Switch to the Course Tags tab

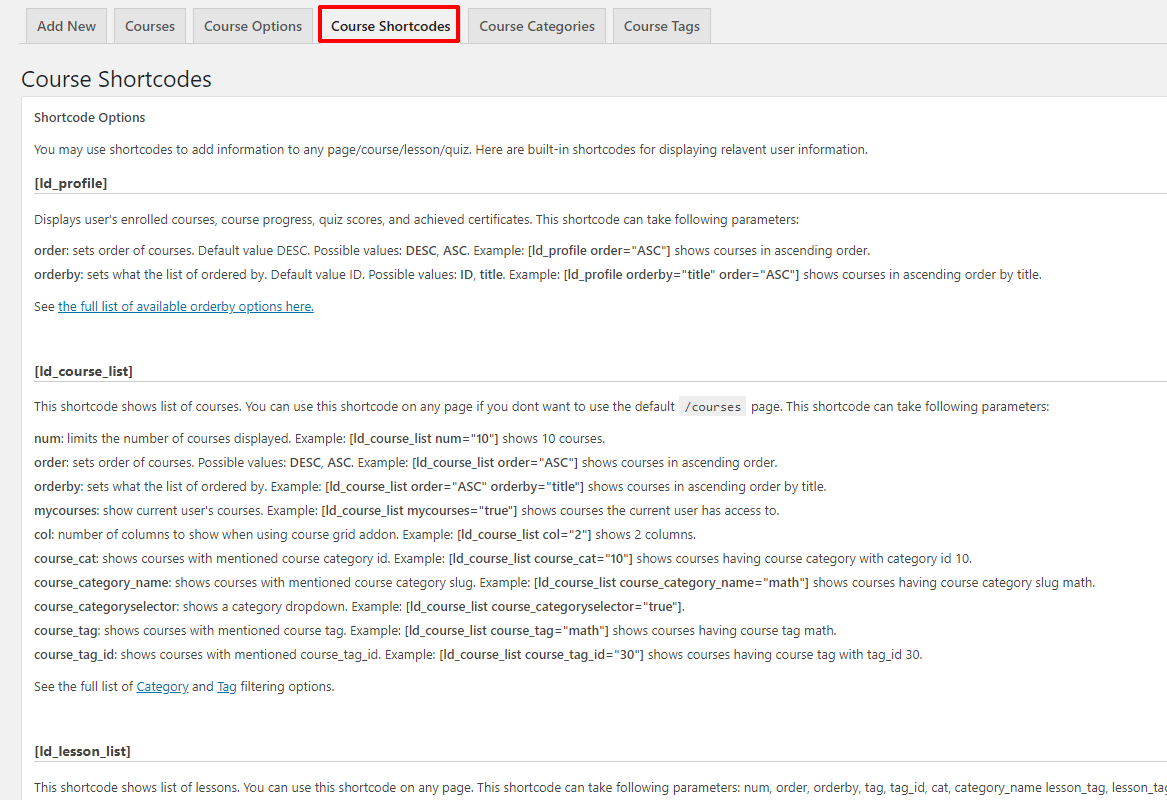(x=662, y=26)
